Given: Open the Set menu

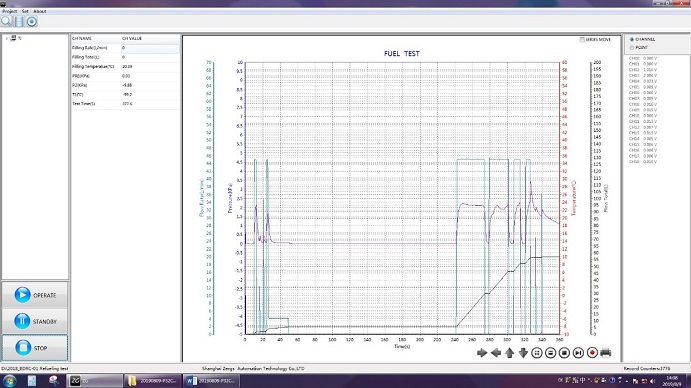Looking at the screenshot, I should pos(25,11).
